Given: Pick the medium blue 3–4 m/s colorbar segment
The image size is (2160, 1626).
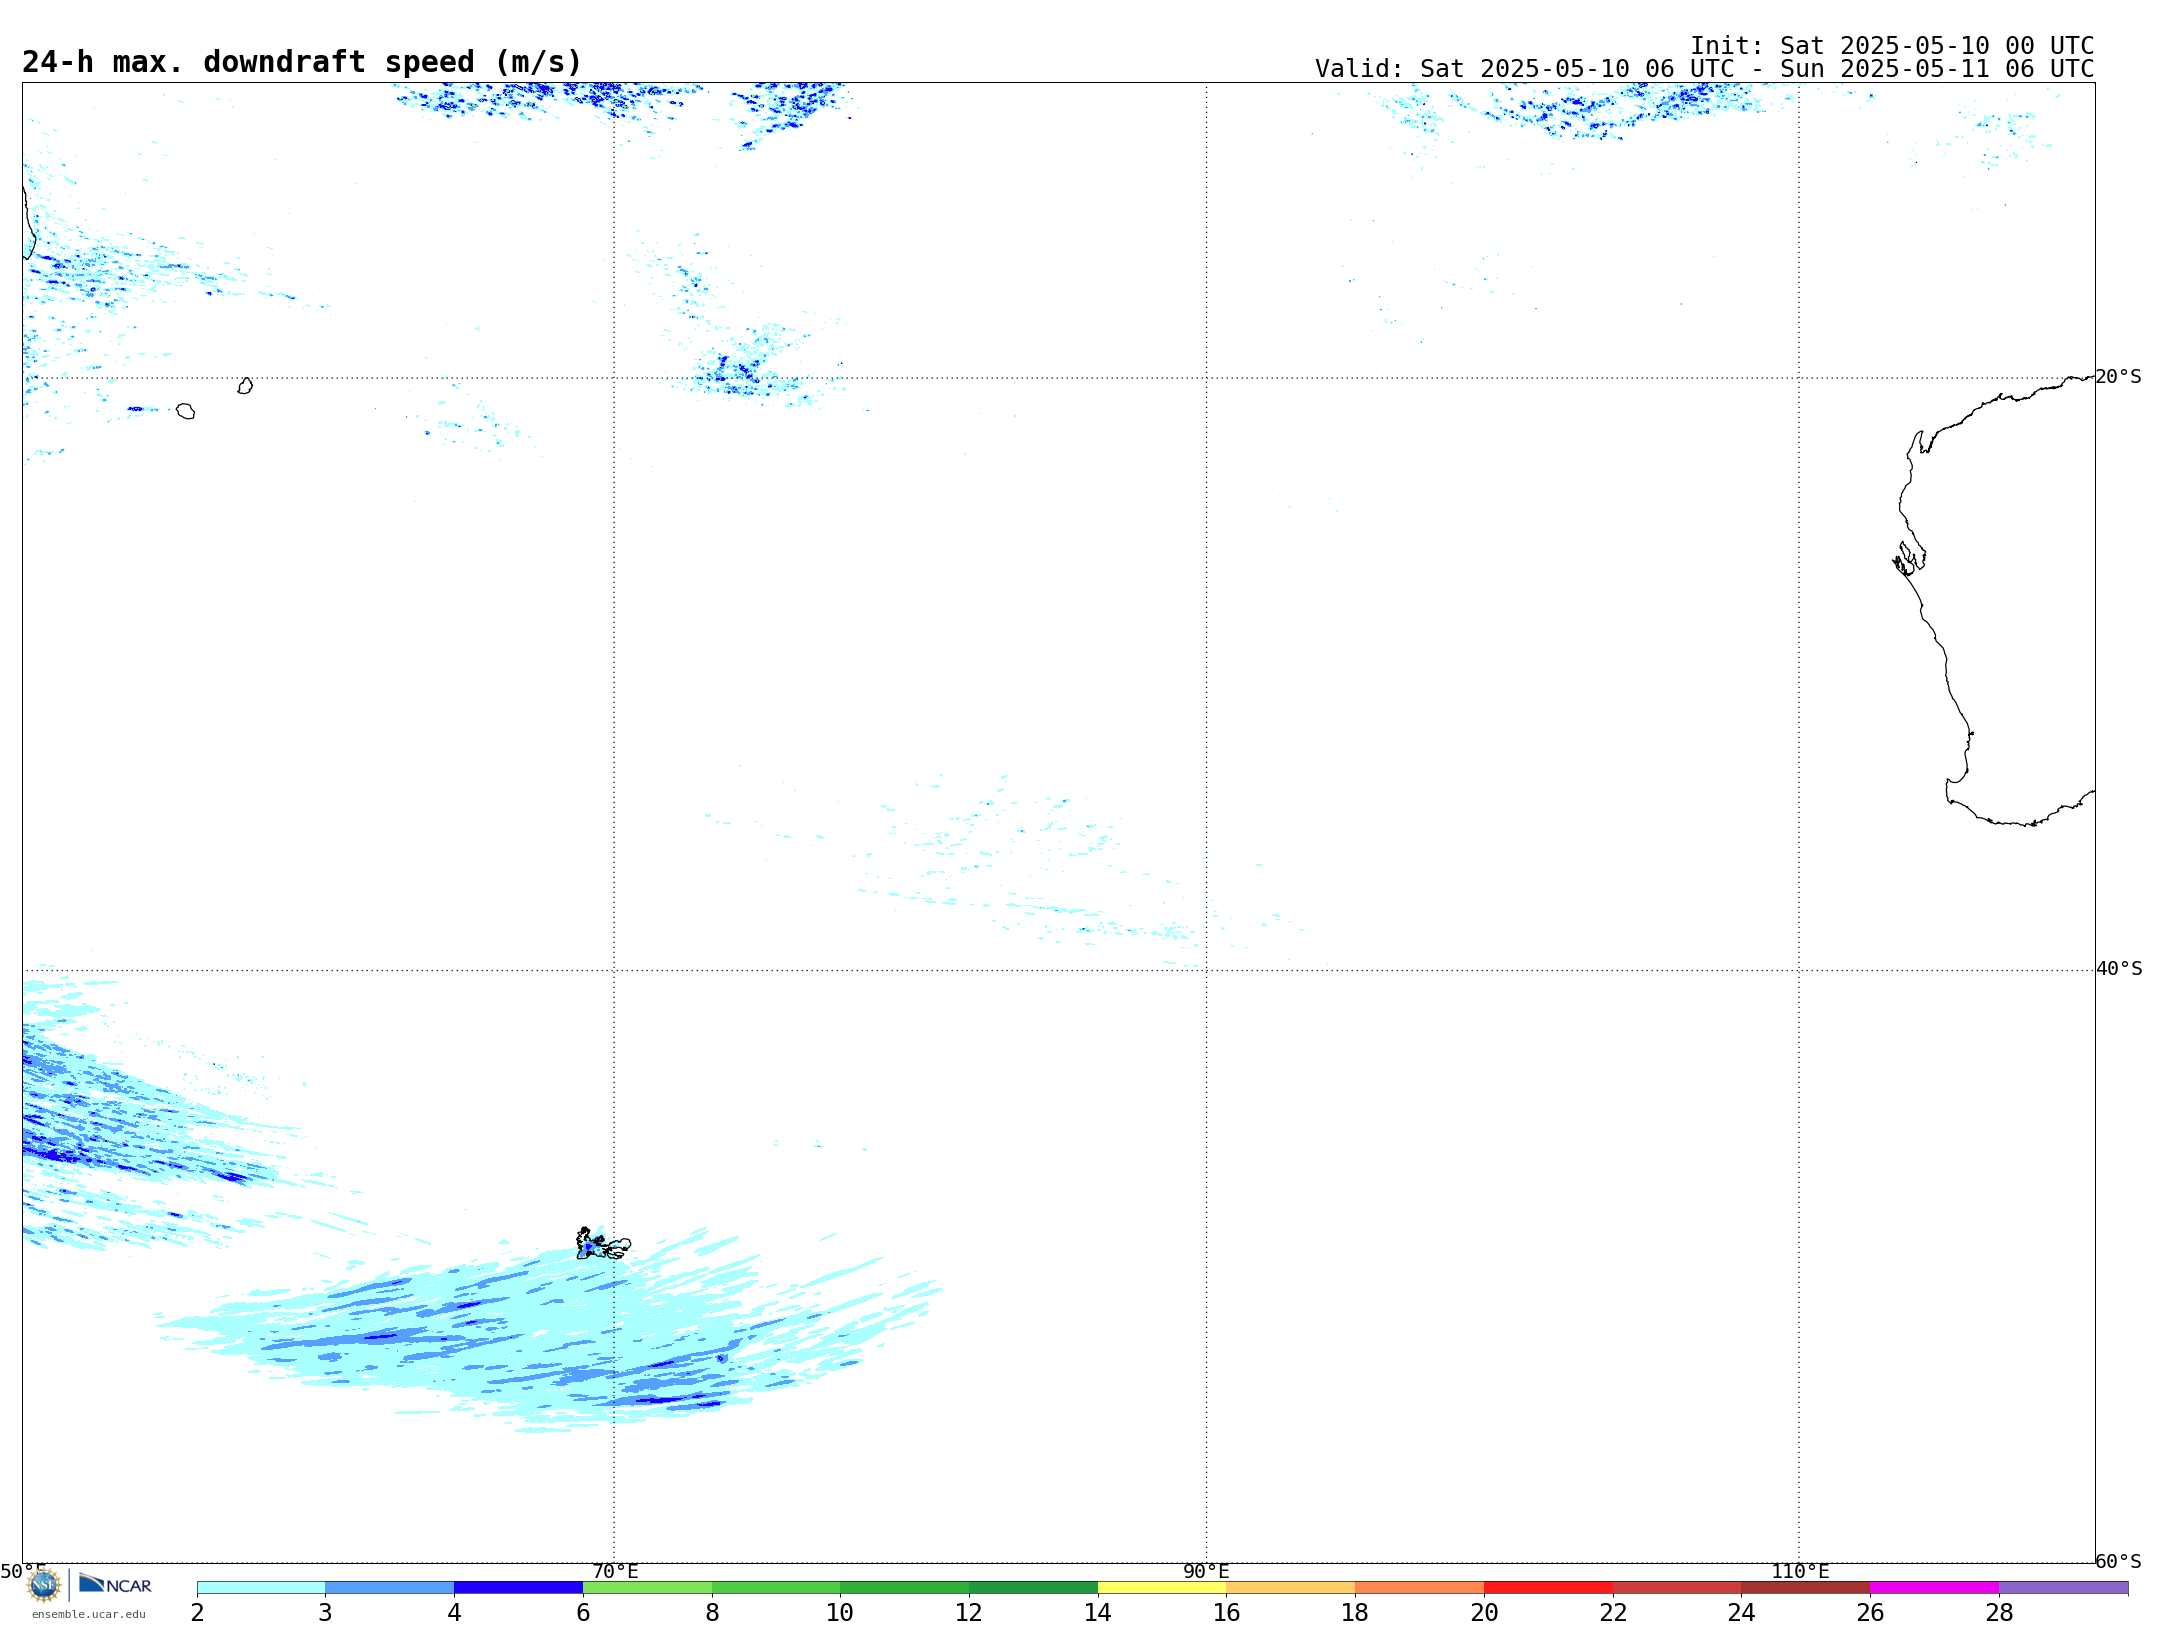Looking at the screenshot, I should click(x=390, y=1588).
